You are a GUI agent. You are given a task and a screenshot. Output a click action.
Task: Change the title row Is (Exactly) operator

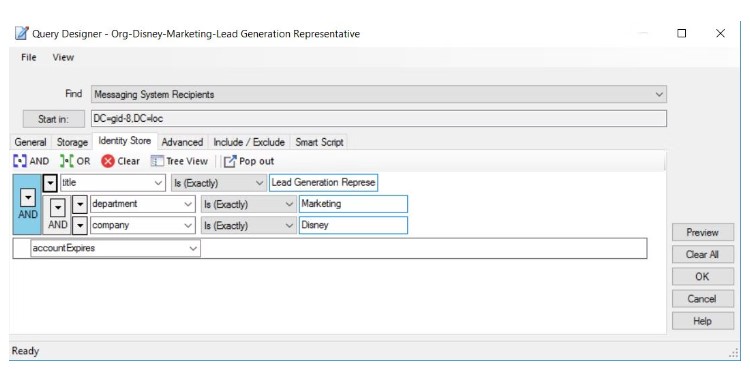pyautogui.click(x=219, y=183)
